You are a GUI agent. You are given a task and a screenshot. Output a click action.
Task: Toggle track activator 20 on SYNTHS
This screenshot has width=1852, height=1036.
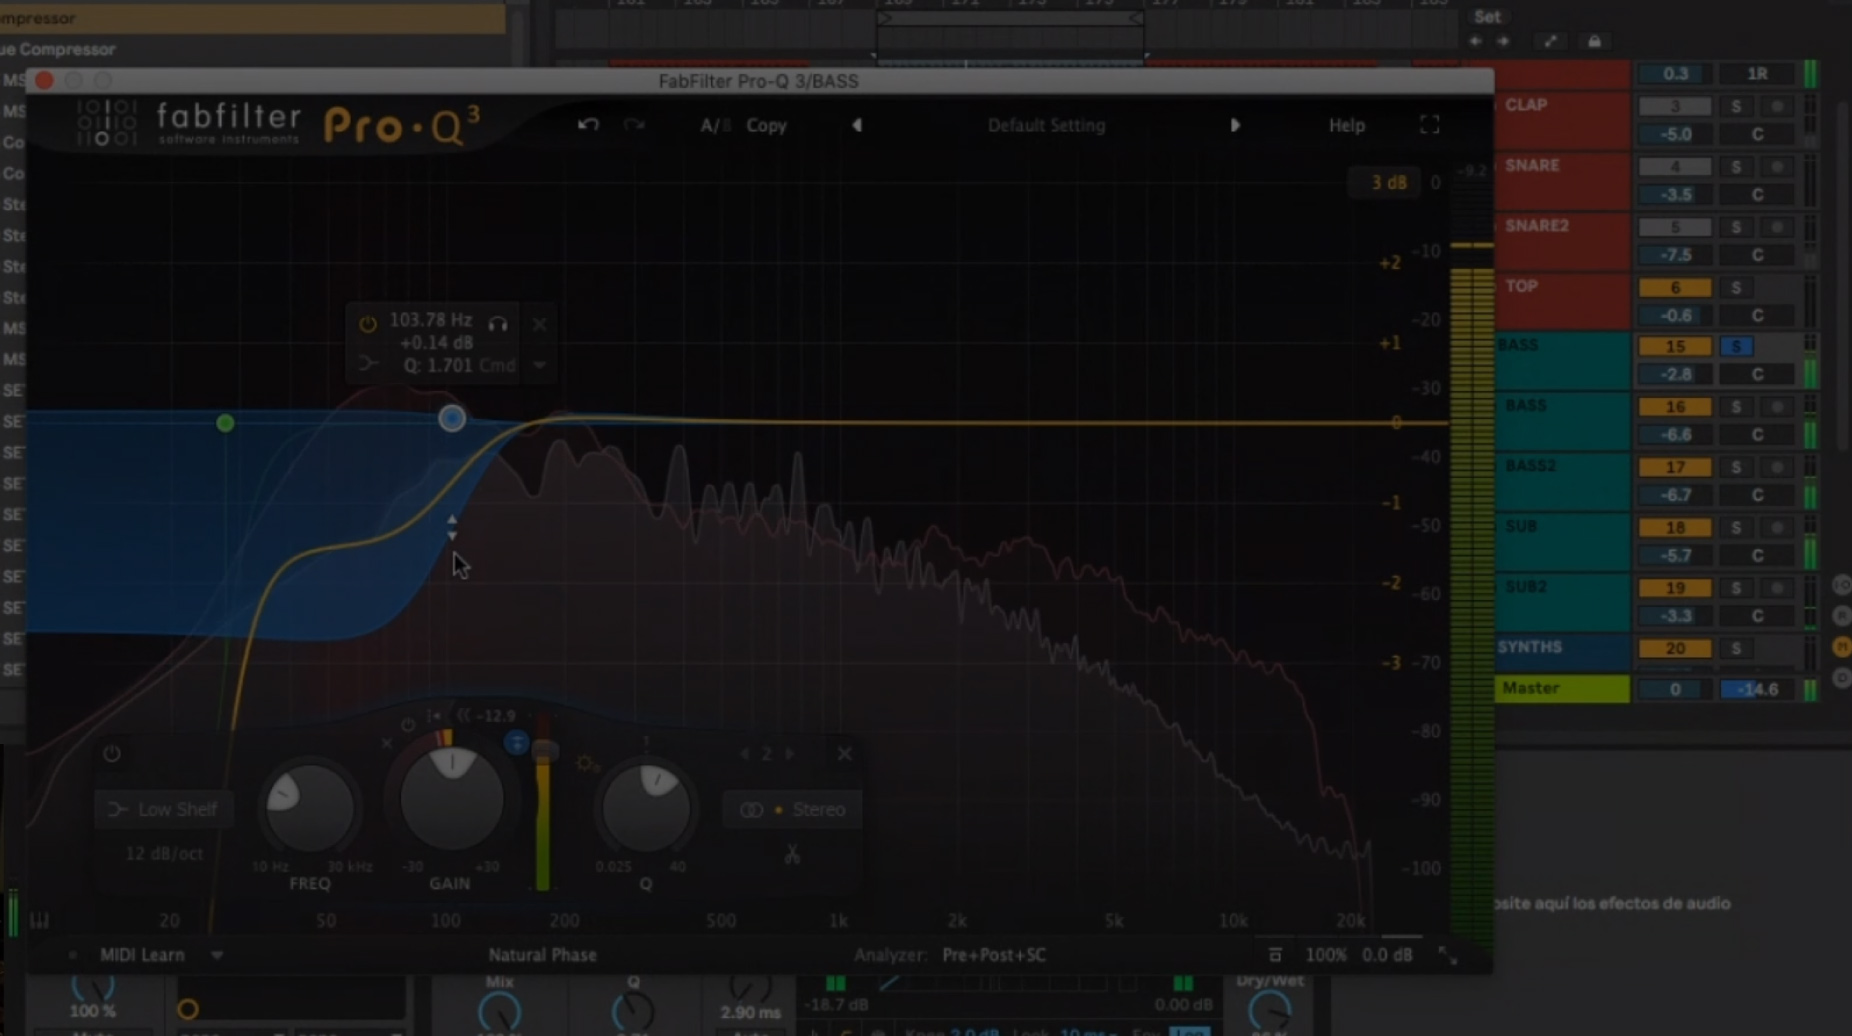1675,649
